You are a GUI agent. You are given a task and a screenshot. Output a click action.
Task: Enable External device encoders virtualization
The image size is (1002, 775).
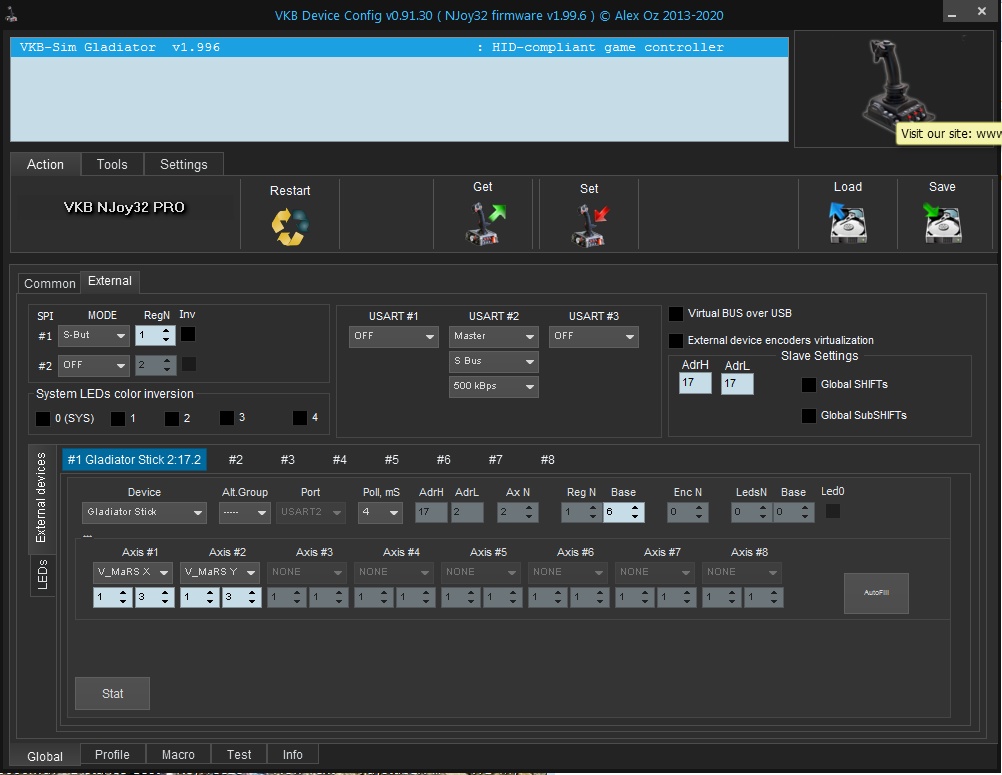675,341
